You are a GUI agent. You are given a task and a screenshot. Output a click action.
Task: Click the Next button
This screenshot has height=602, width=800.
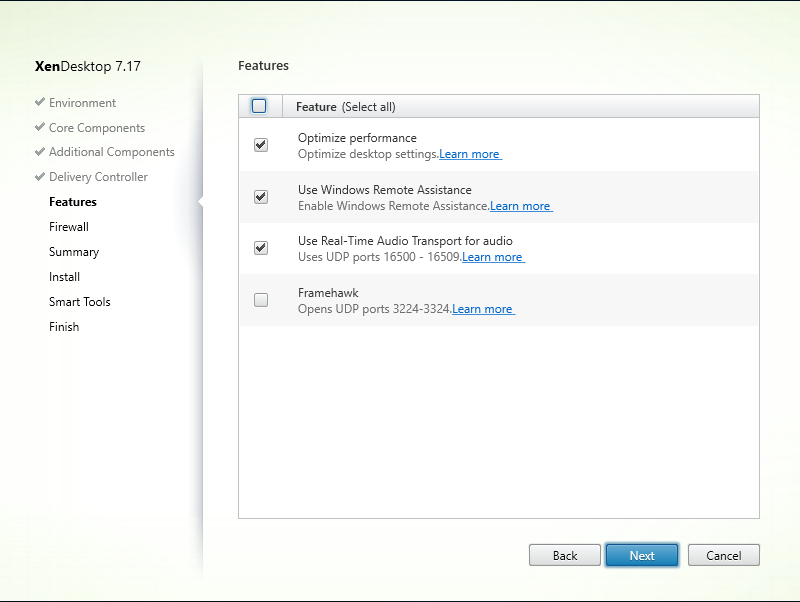(x=642, y=555)
